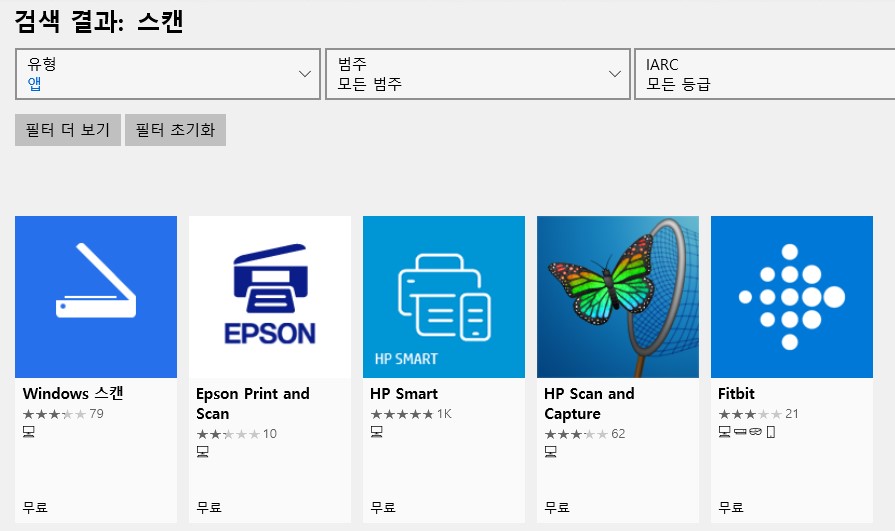
Task: Click the HoloLens headset icon under Fitbit
Action: [756, 432]
